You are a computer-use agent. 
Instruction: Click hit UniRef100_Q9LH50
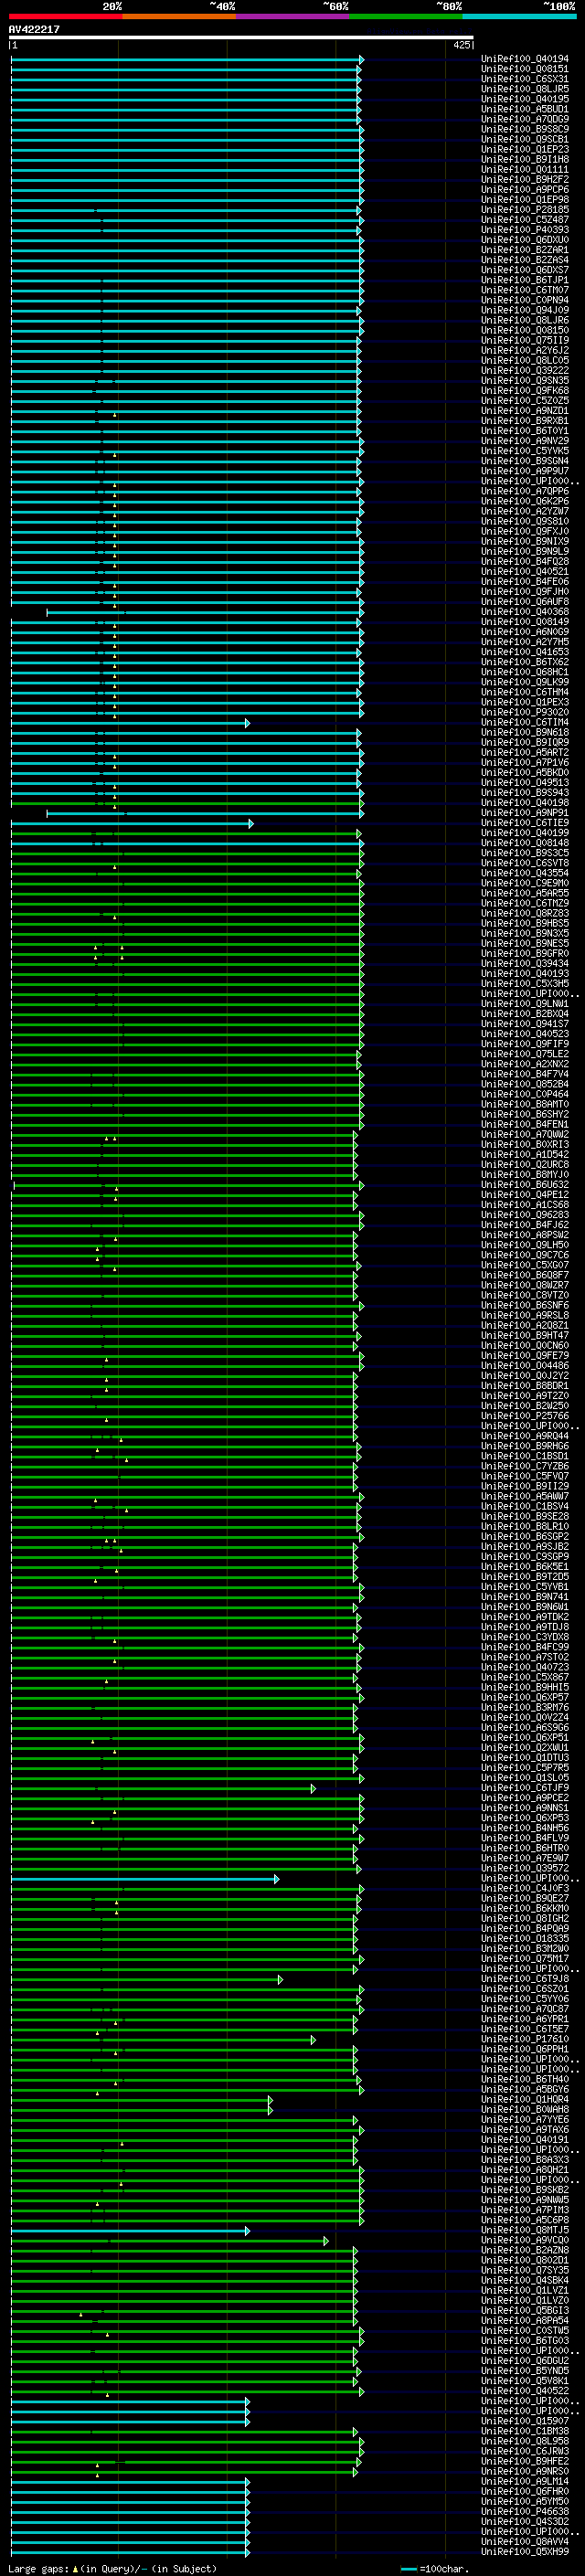[525, 1246]
